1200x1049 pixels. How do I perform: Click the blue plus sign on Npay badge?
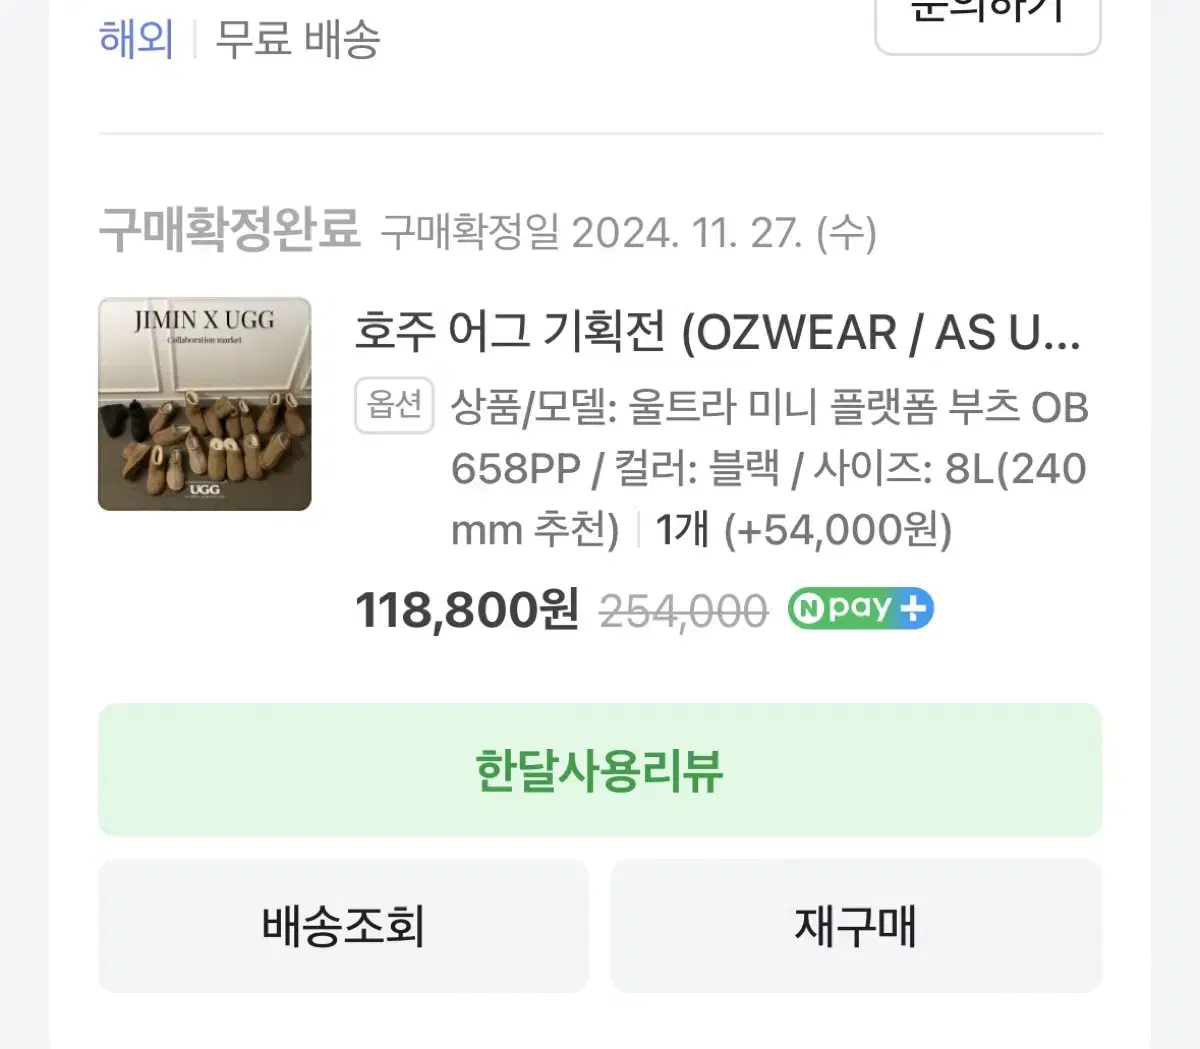pyautogui.click(x=913, y=609)
